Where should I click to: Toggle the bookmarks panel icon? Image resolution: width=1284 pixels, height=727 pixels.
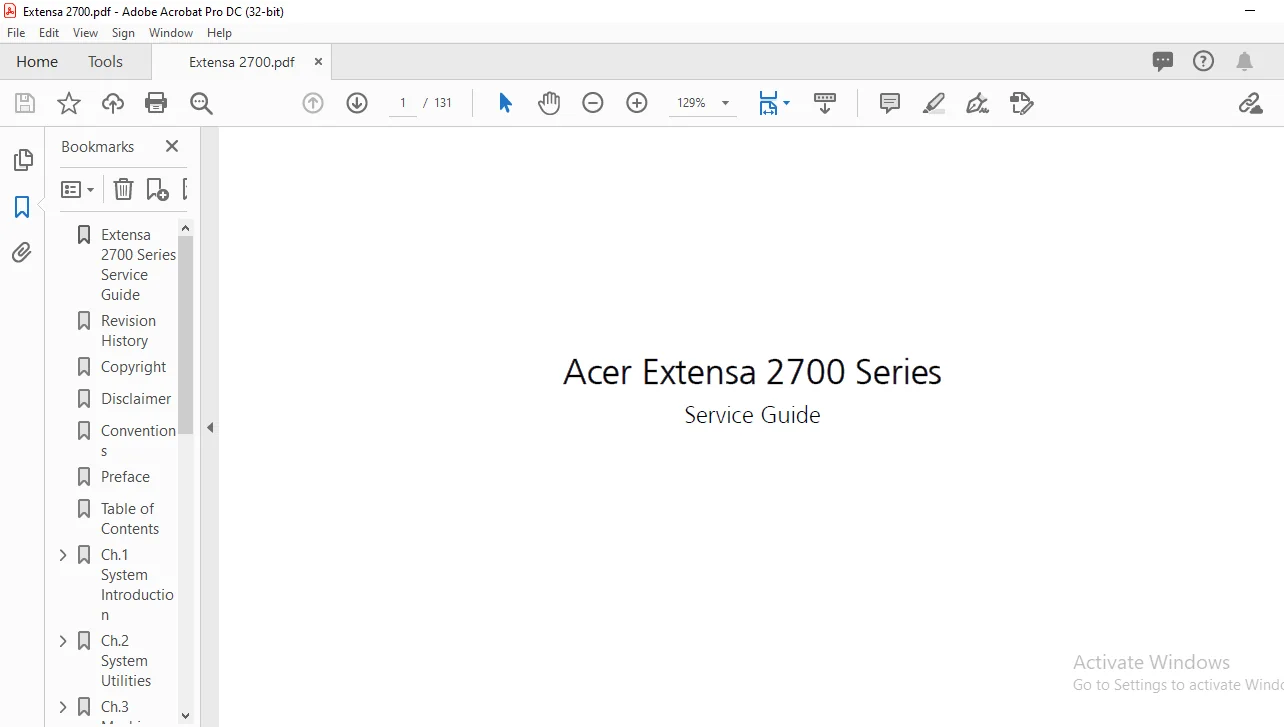tap(22, 207)
